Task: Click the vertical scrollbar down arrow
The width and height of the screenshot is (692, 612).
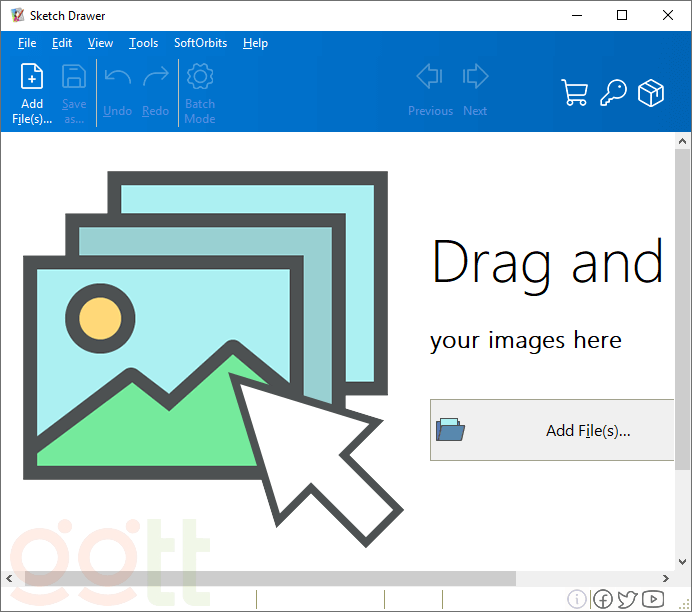Action: 683,562
